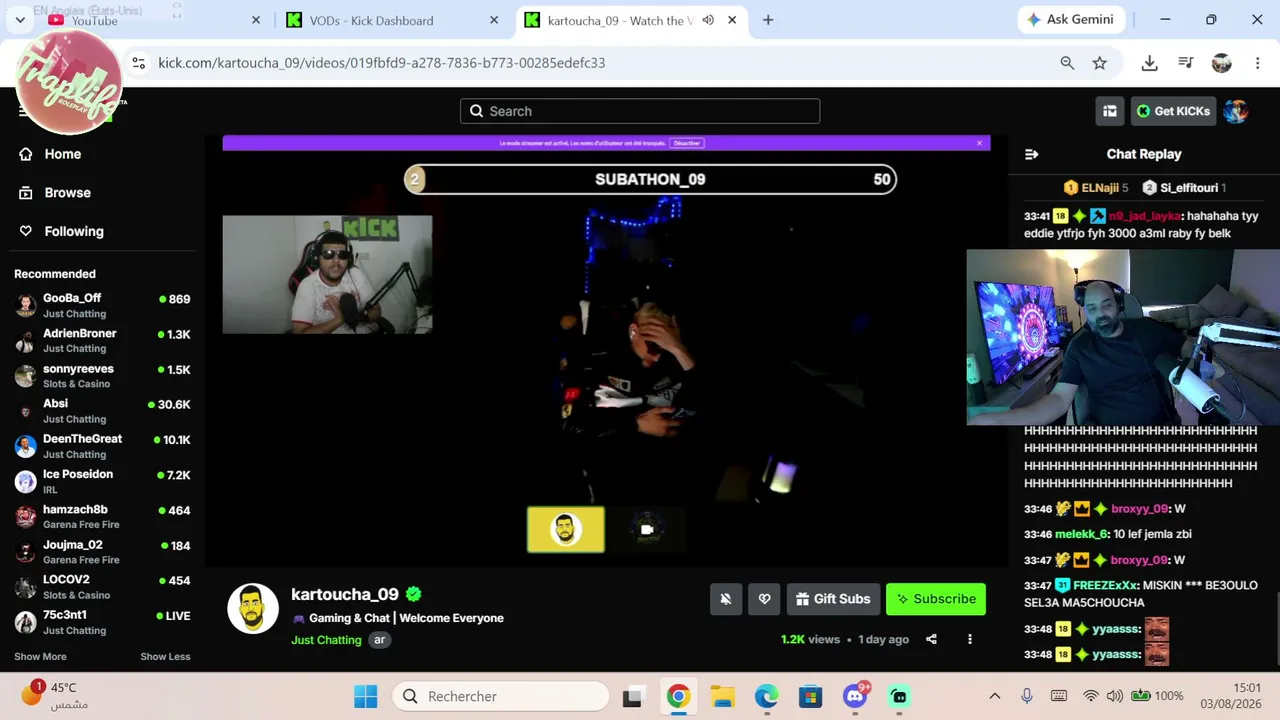The width and height of the screenshot is (1280, 720).
Task: Click the Ask Gemini button
Action: (x=1070, y=20)
